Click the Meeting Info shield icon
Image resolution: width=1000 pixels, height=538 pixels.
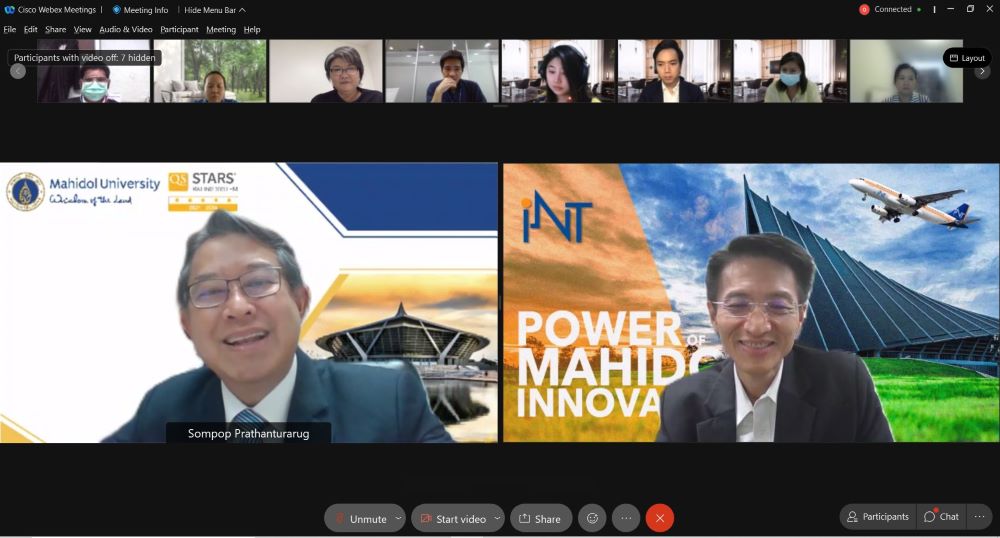click(x=116, y=10)
